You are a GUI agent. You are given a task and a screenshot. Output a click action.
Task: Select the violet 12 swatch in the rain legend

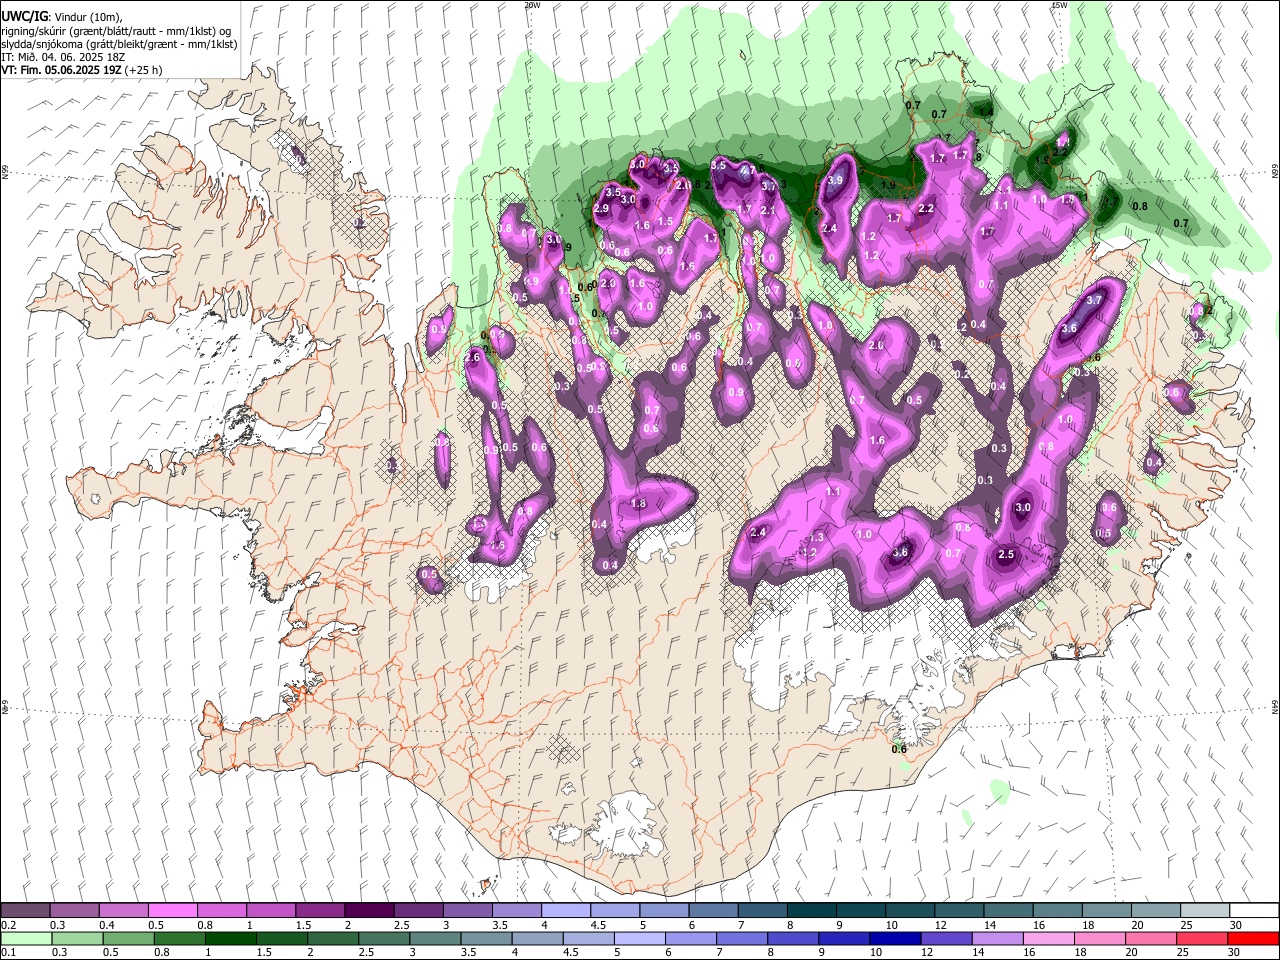pos(946,939)
